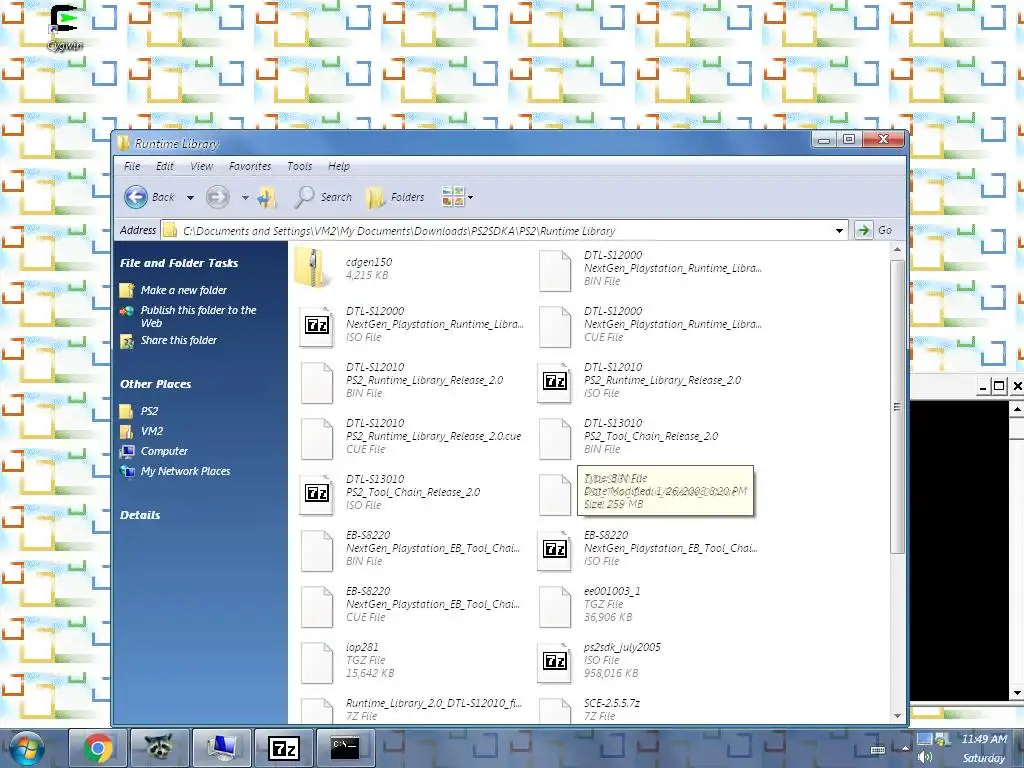Viewport: 1024px width, 768px height.
Task: Click the raccoon taskbar application icon
Action: click(160, 748)
